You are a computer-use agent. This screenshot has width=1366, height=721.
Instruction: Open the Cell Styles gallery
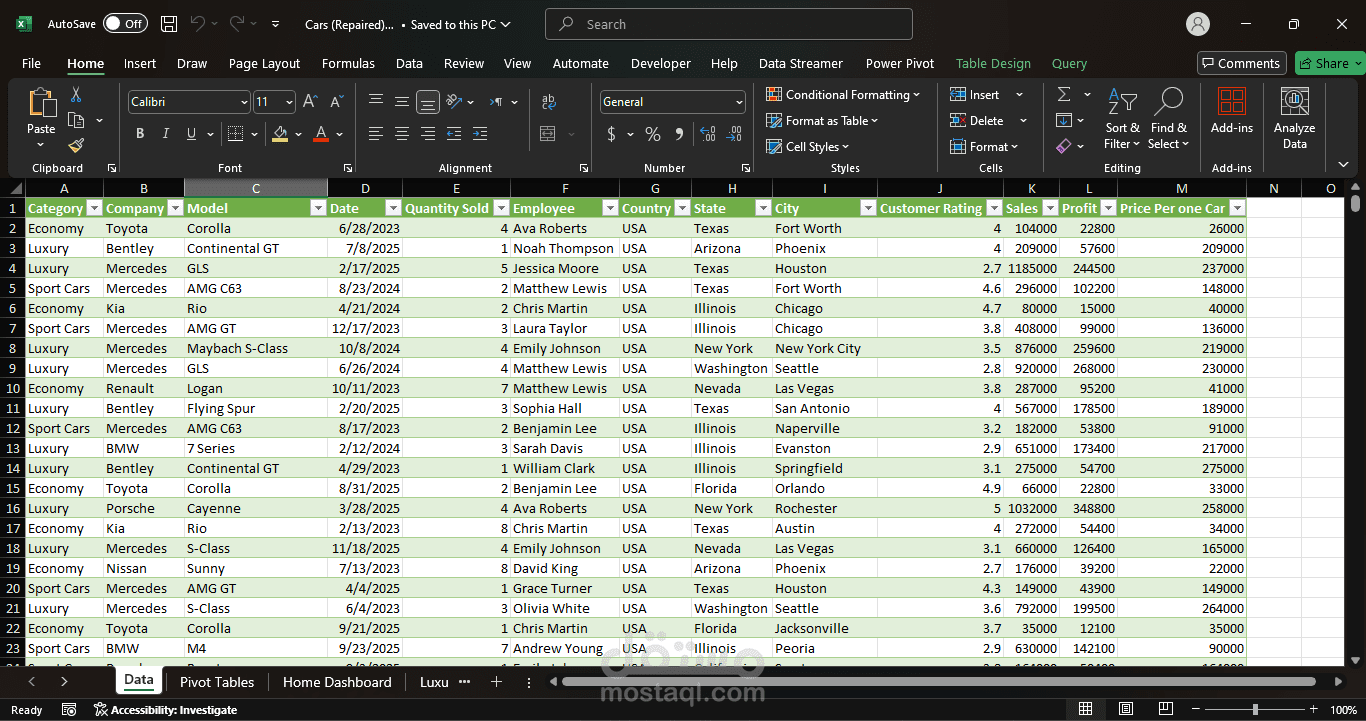coord(810,146)
